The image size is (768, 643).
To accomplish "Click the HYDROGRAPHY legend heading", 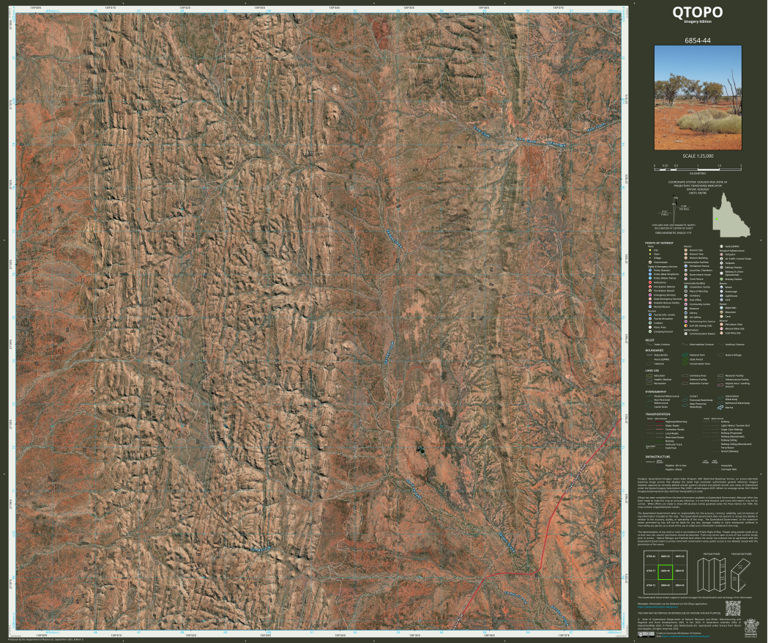I will click(655, 392).
